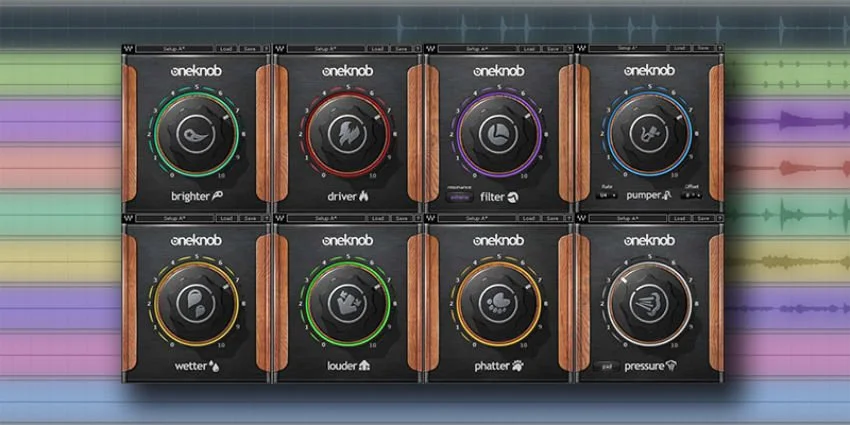Open Setup A preset menu on brighter plugin

point(176,49)
